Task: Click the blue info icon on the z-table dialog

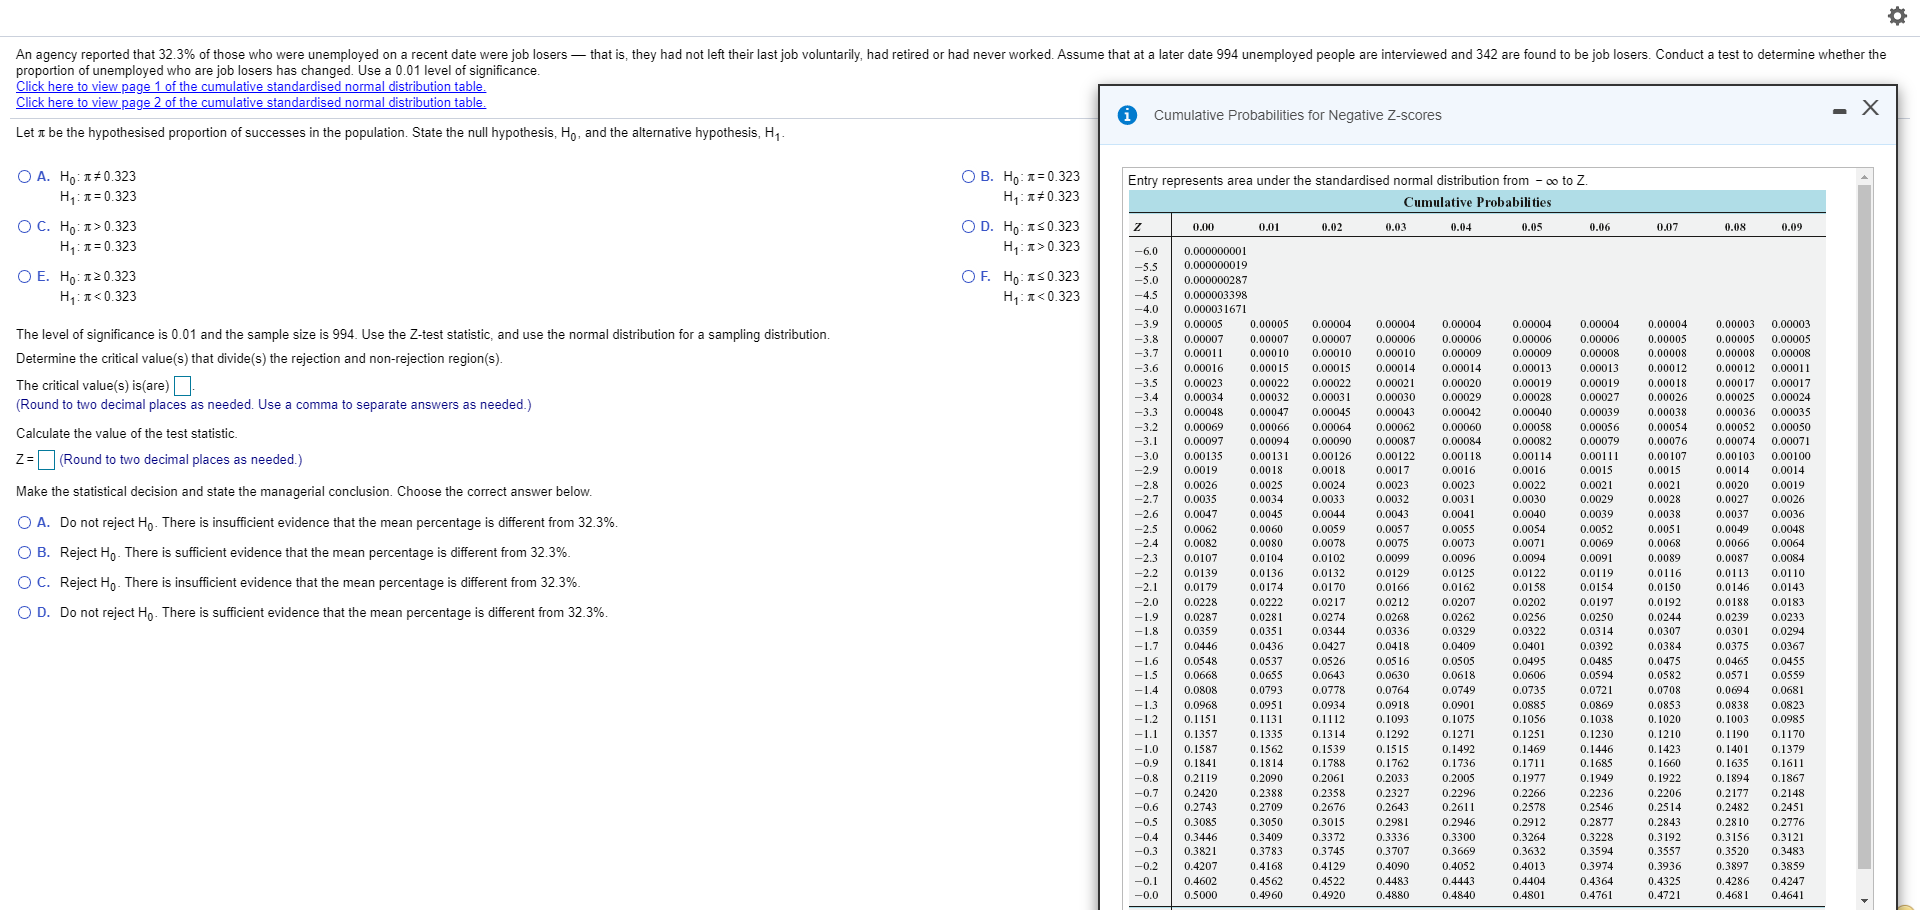Action: point(1127,114)
